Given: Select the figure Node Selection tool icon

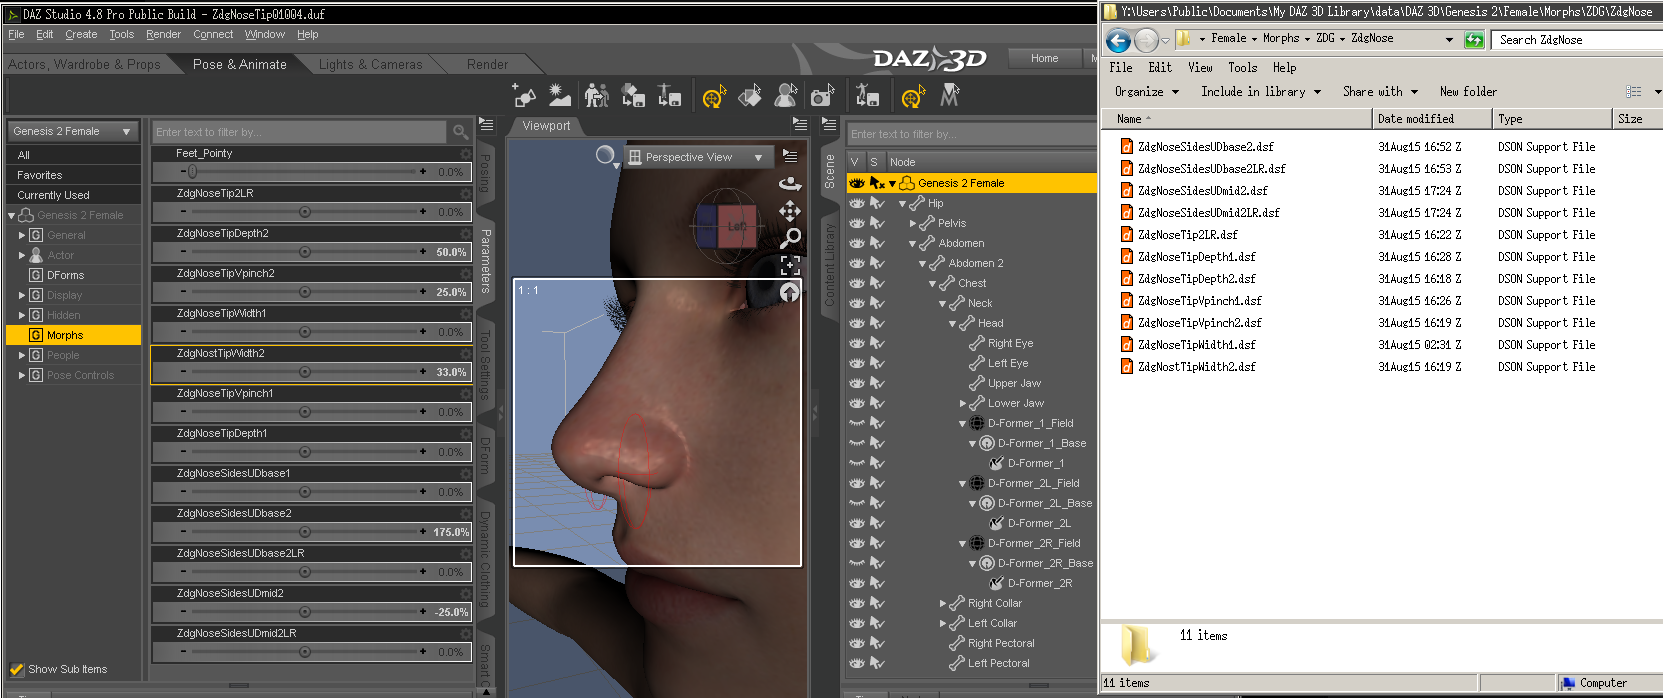Looking at the screenshot, I should (786, 95).
